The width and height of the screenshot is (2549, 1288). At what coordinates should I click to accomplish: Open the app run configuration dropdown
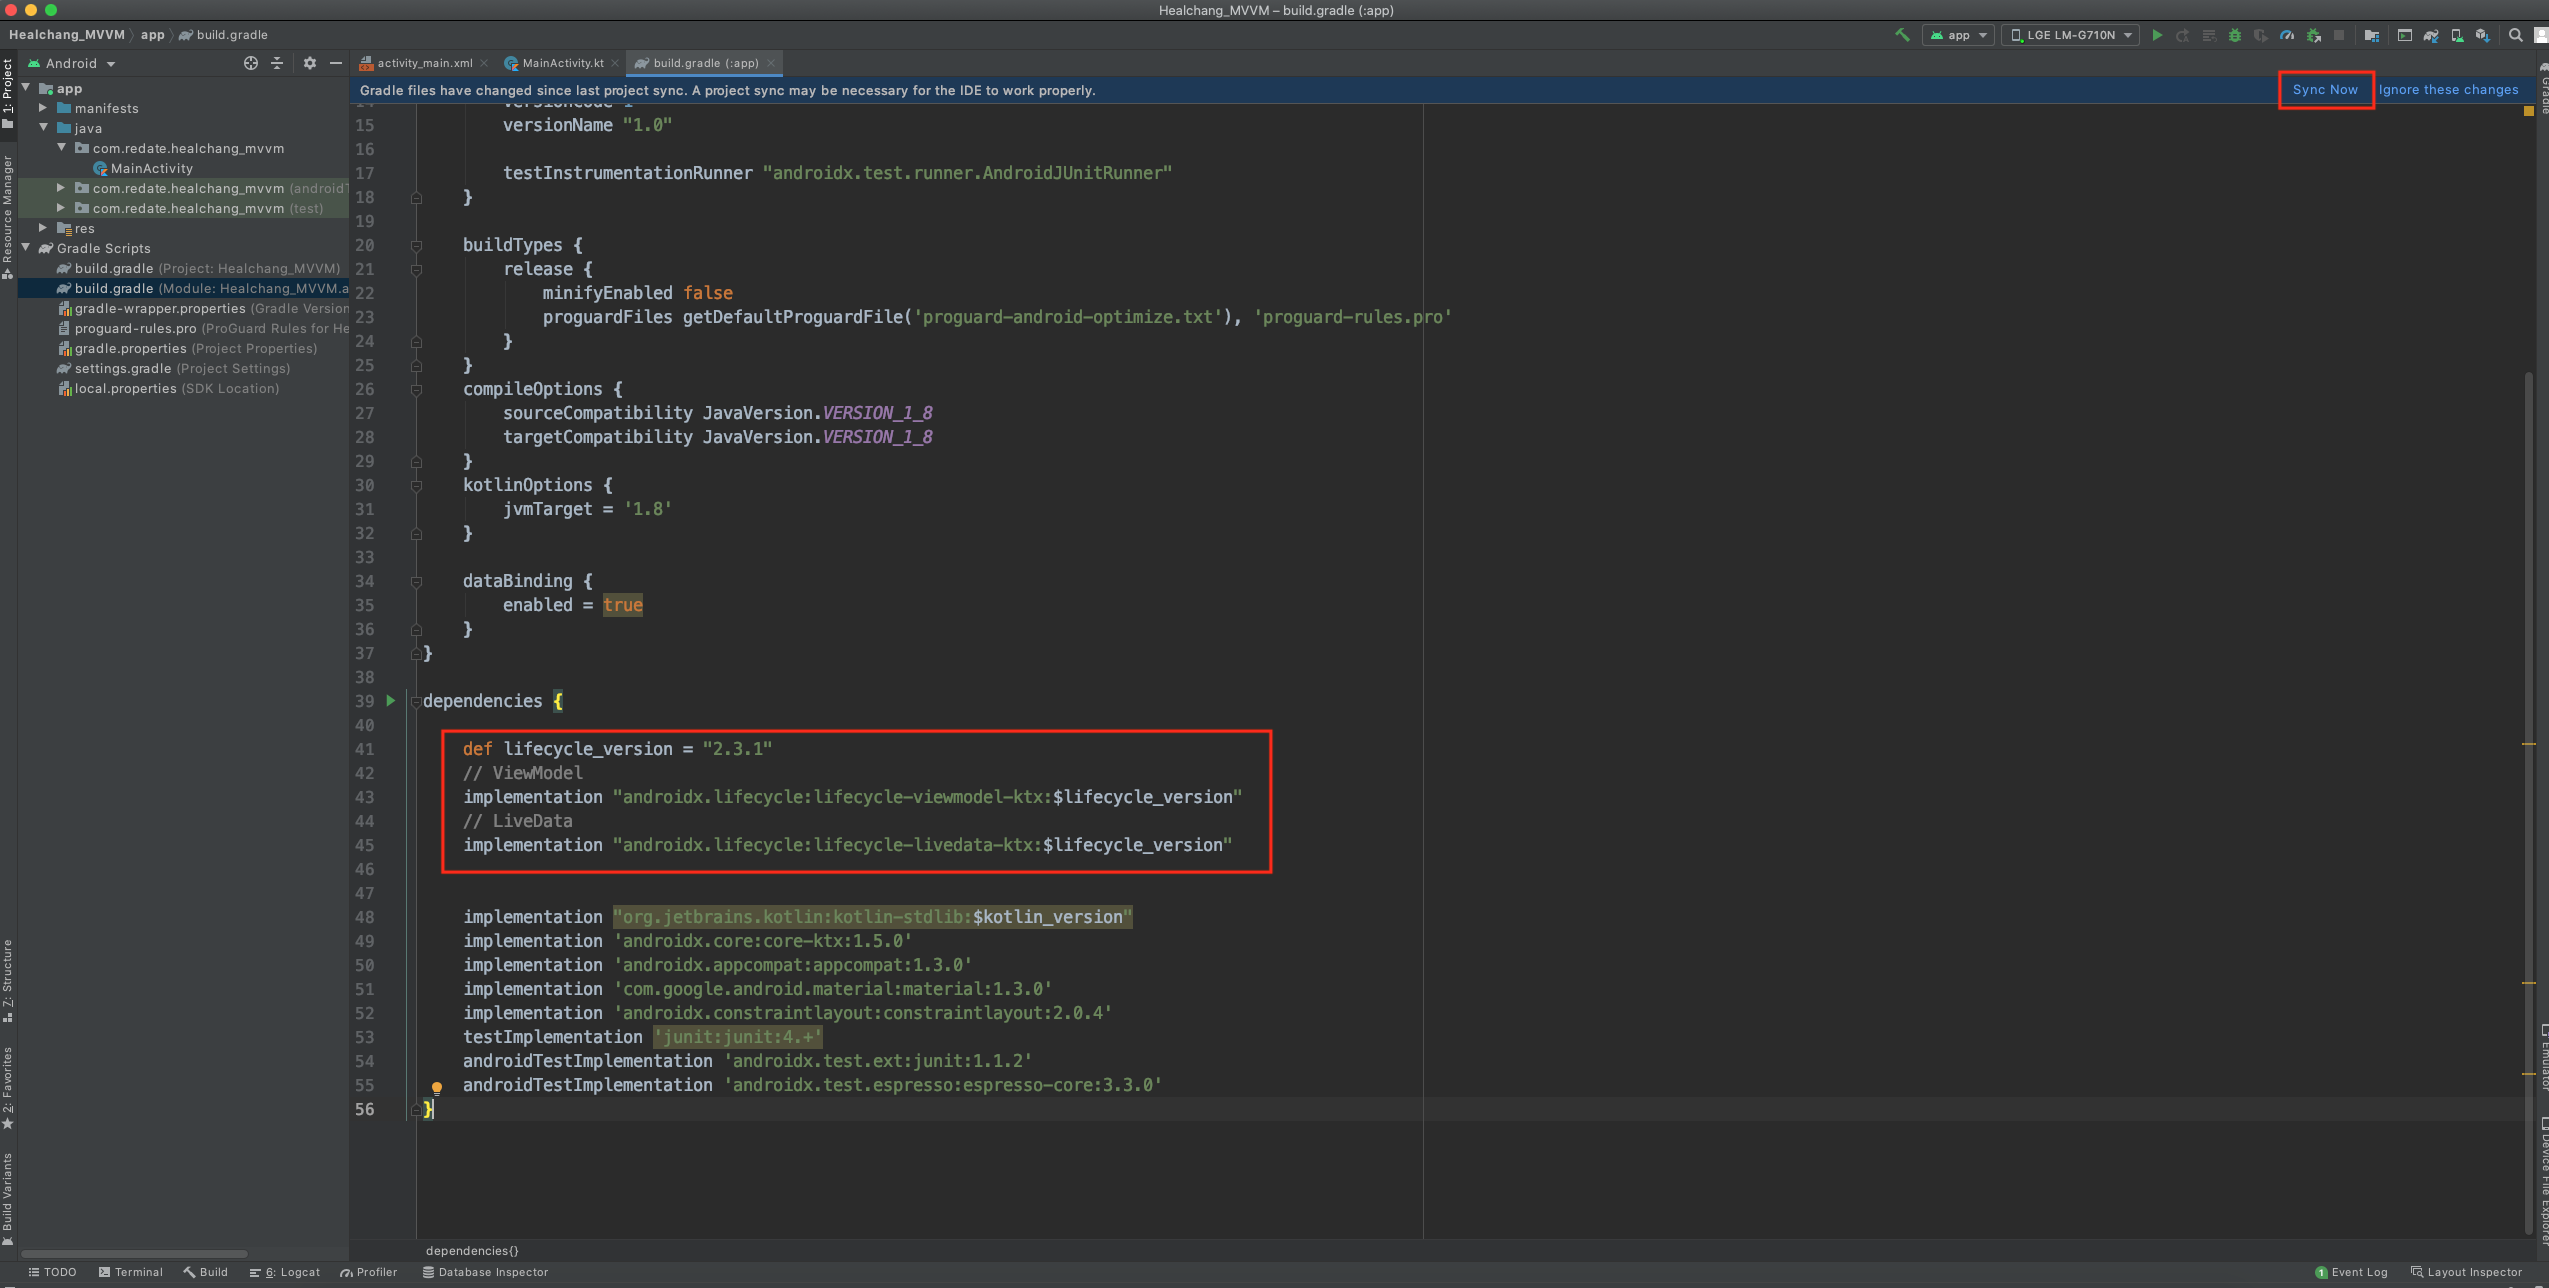click(1958, 35)
